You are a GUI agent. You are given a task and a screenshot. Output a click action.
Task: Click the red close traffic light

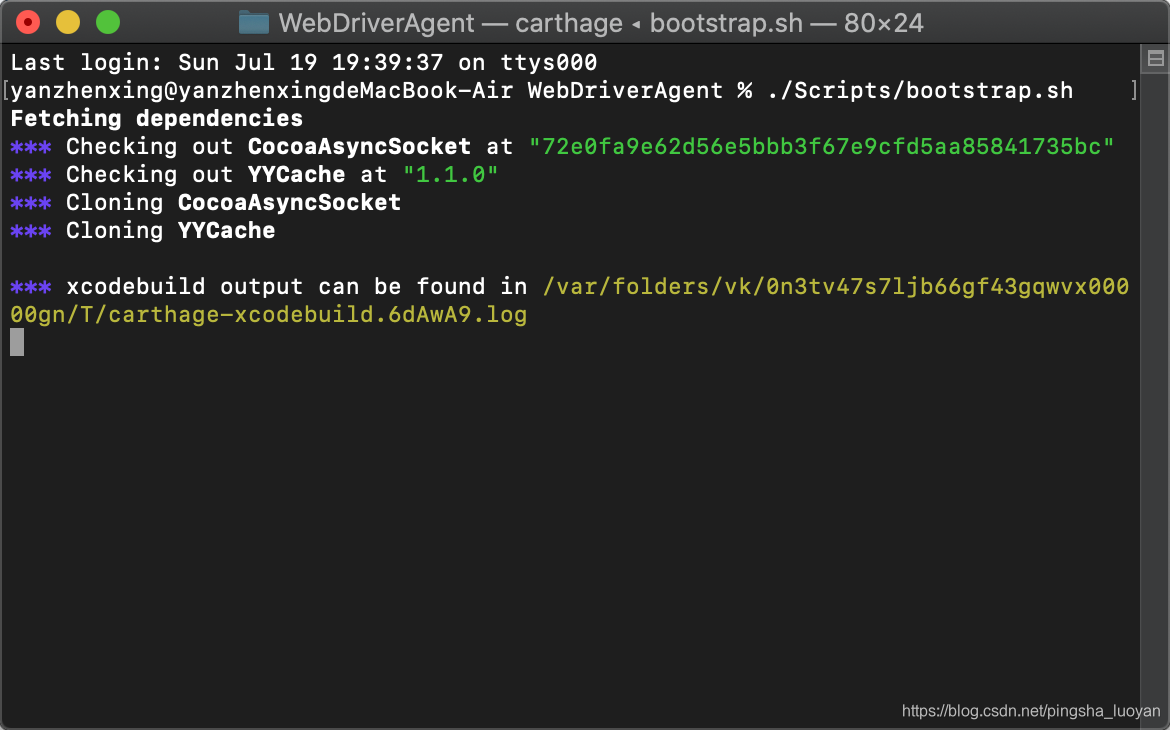tap(28, 20)
